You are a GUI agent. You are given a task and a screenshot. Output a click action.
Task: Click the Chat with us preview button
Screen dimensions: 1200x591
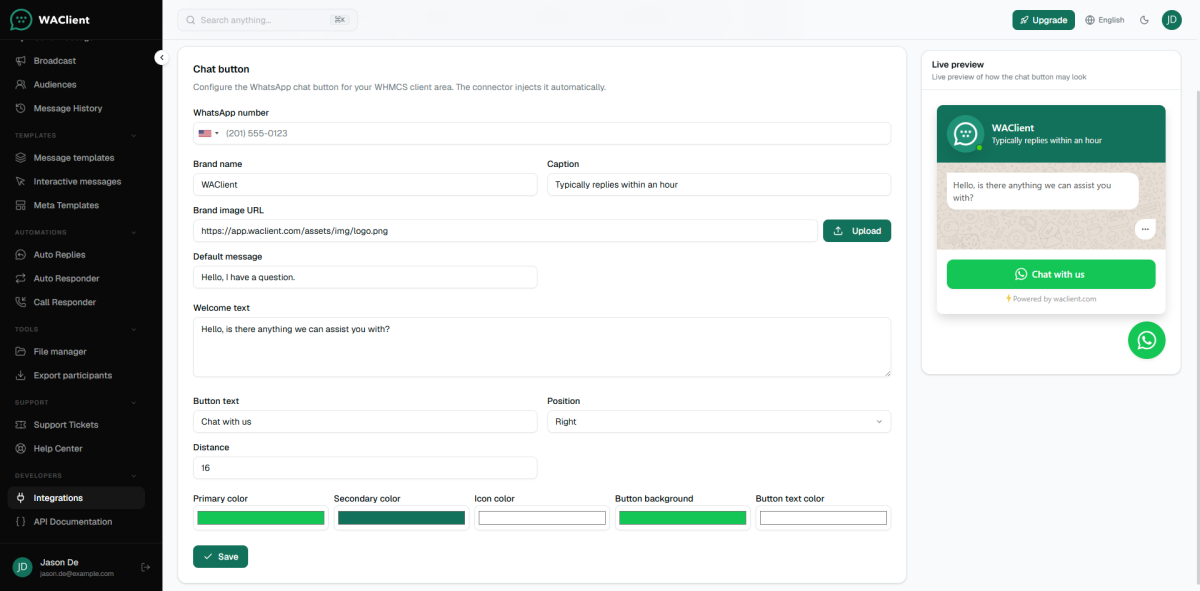pos(1051,274)
